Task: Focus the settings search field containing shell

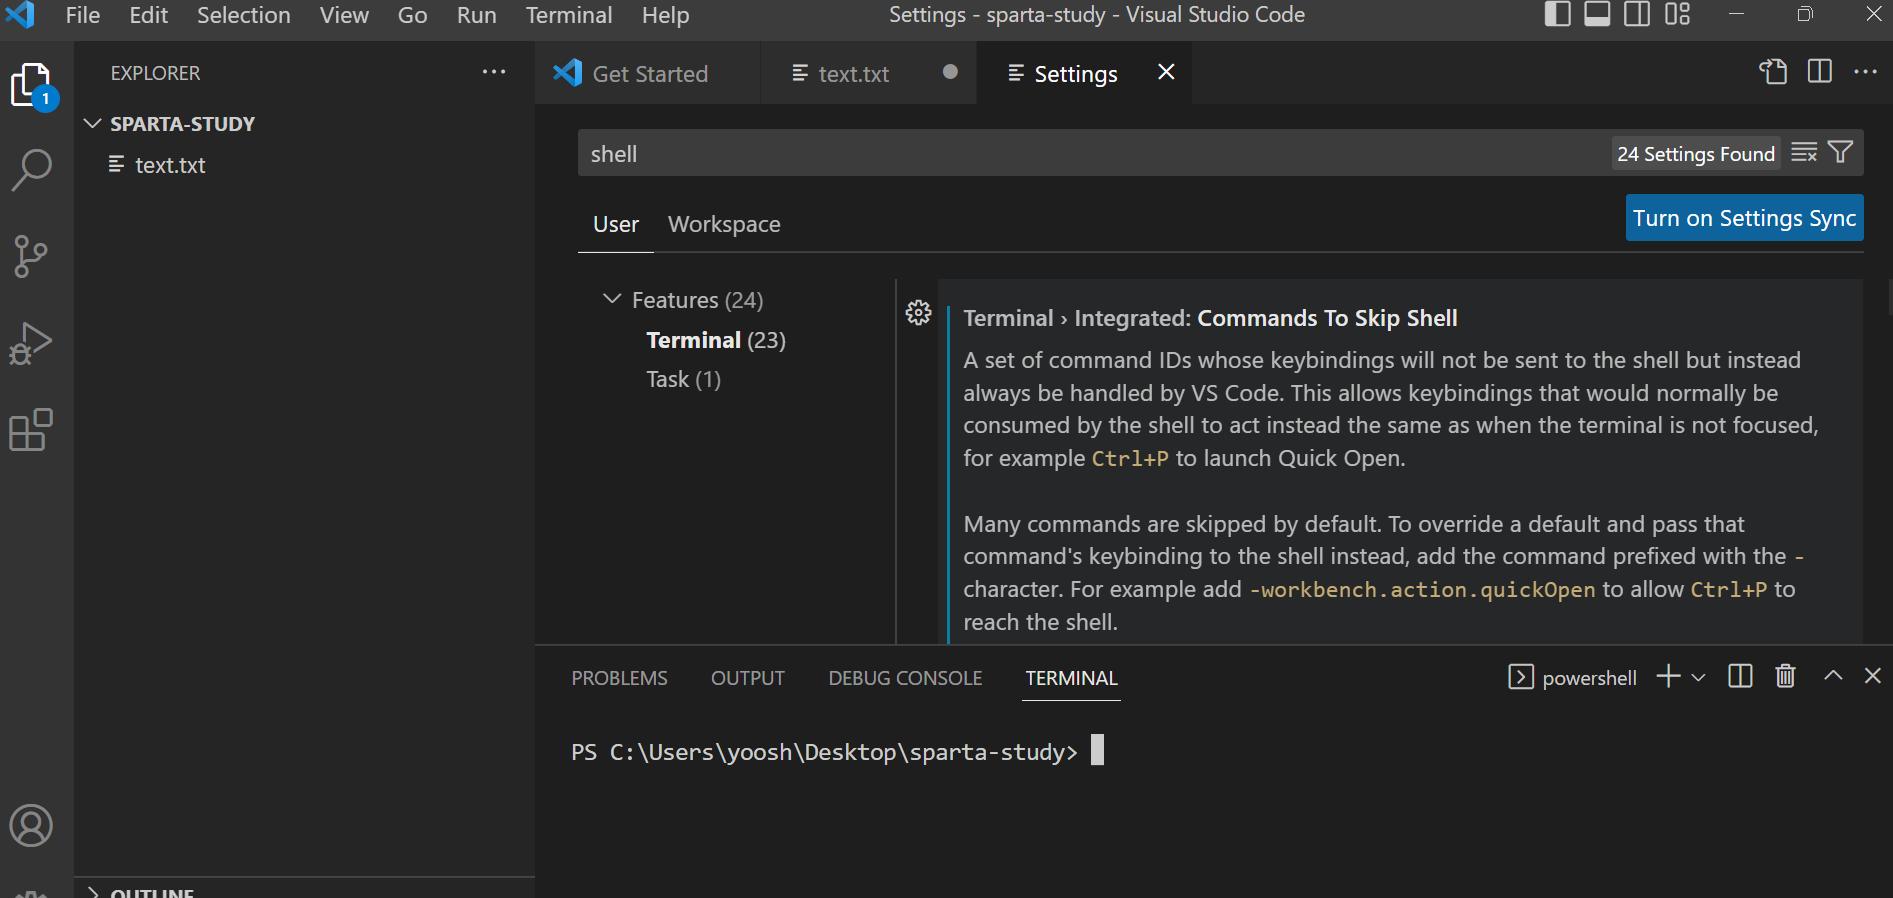Action: point(1095,153)
